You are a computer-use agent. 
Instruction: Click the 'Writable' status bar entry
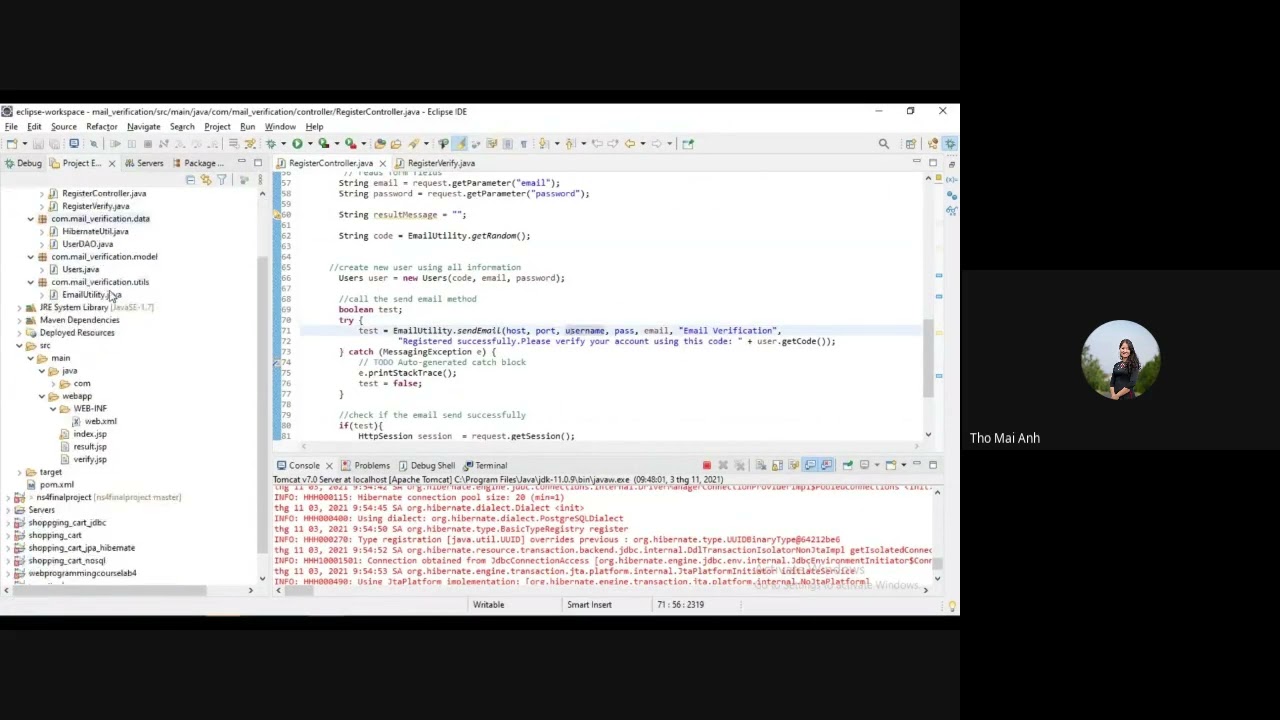[488, 604]
